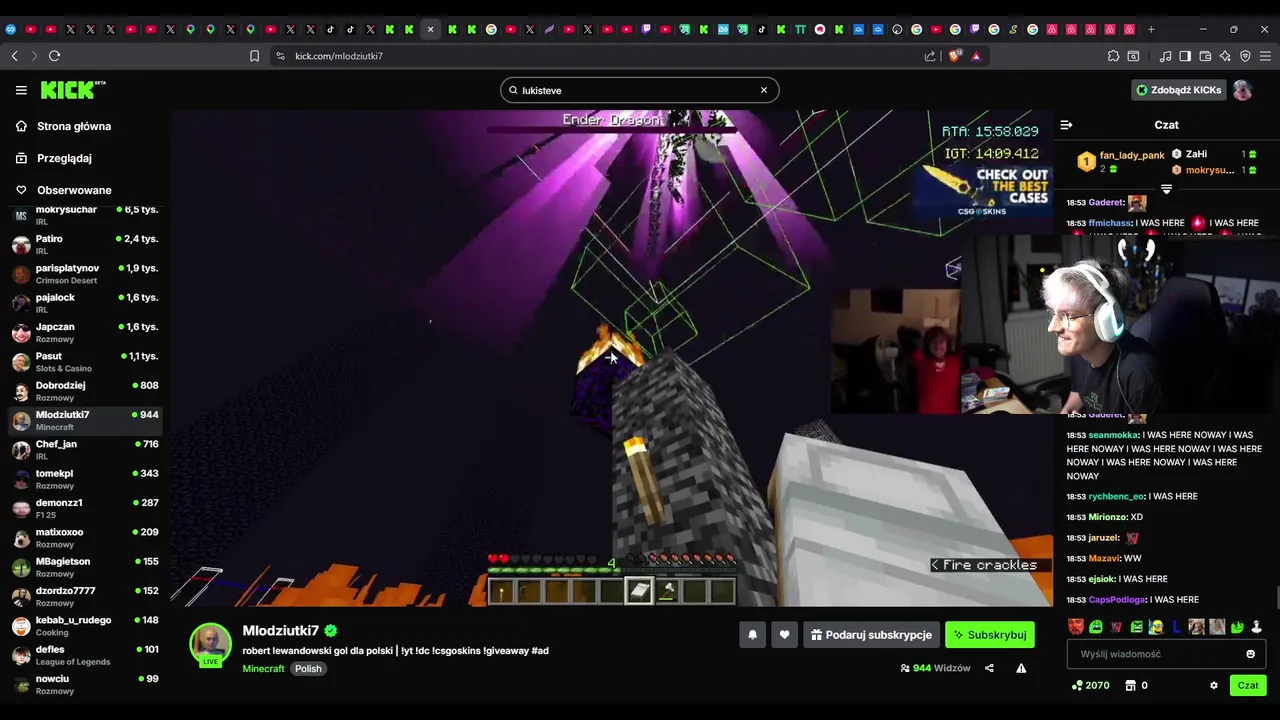Viewport: 1280px width, 720px height.
Task: Open the browser extensions puzzle icon
Action: click(x=1113, y=56)
